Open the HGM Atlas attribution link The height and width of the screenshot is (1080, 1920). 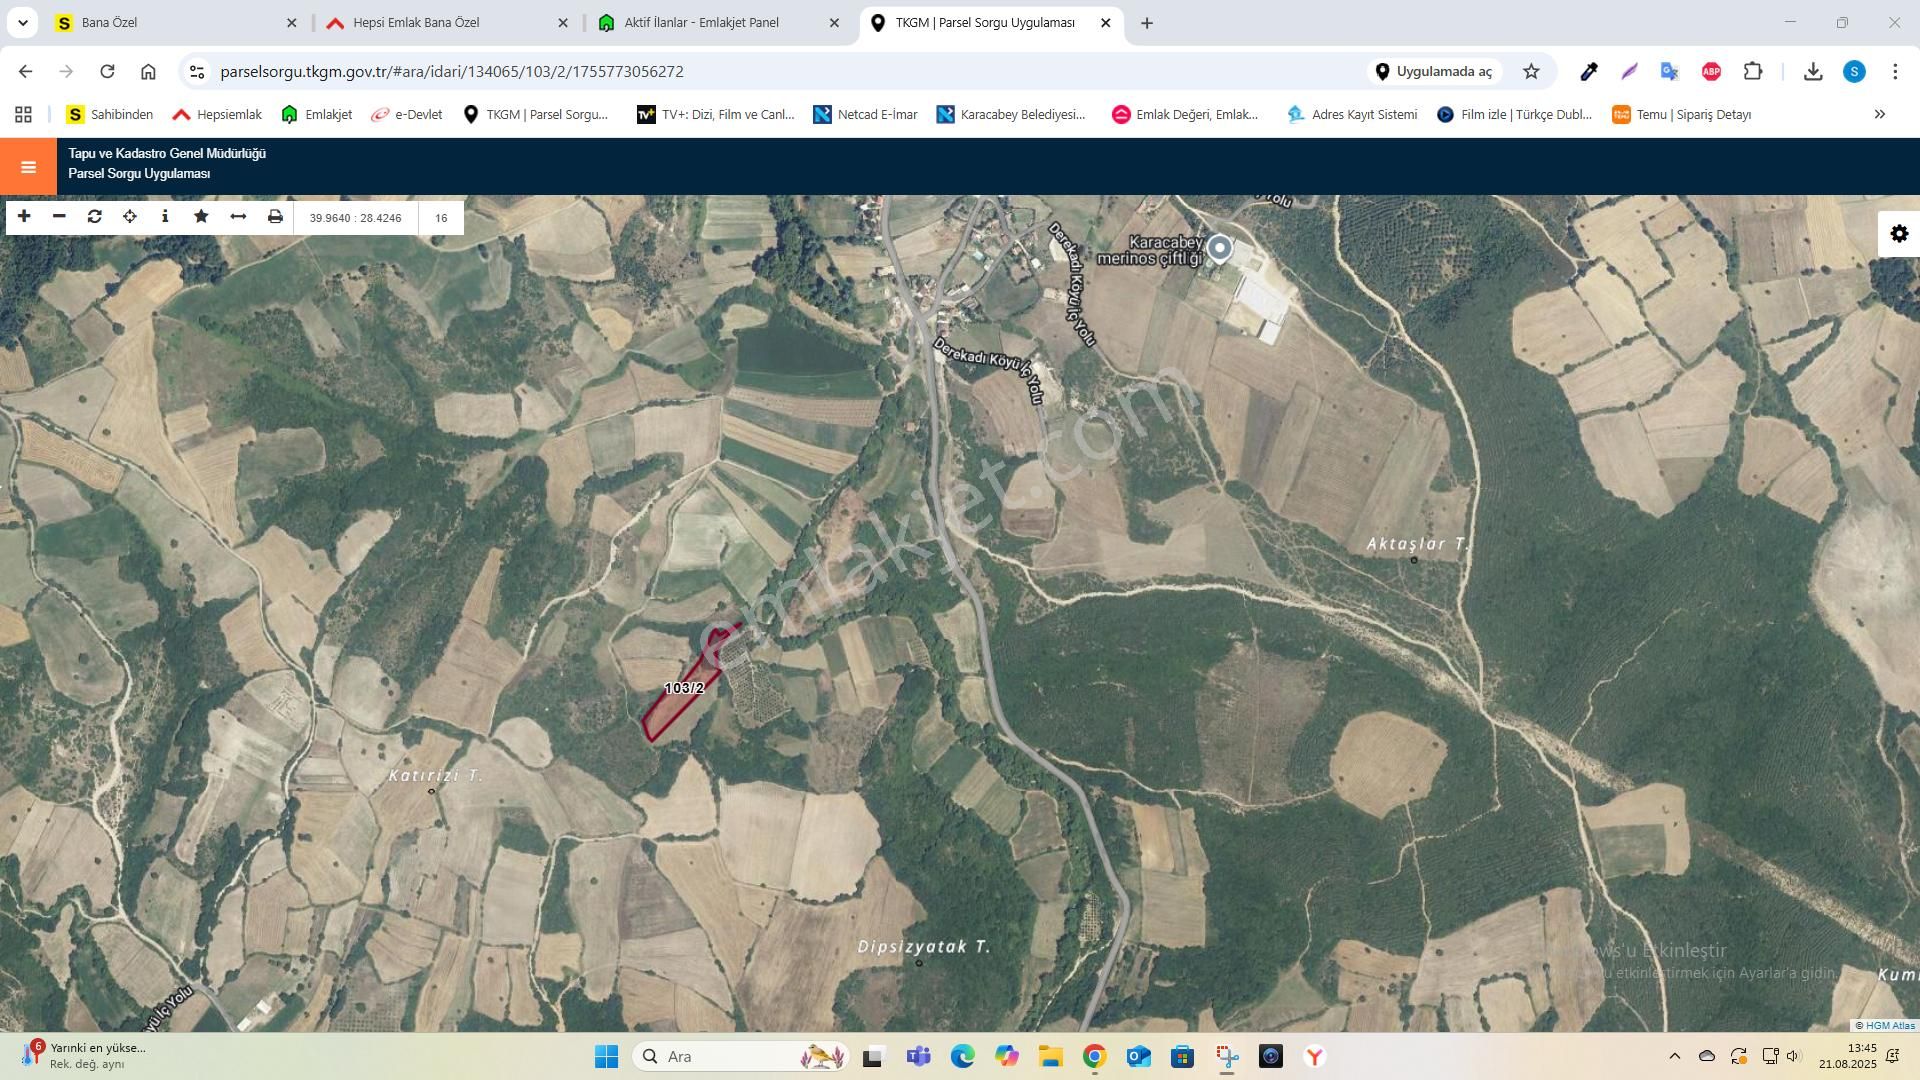tap(1890, 1025)
